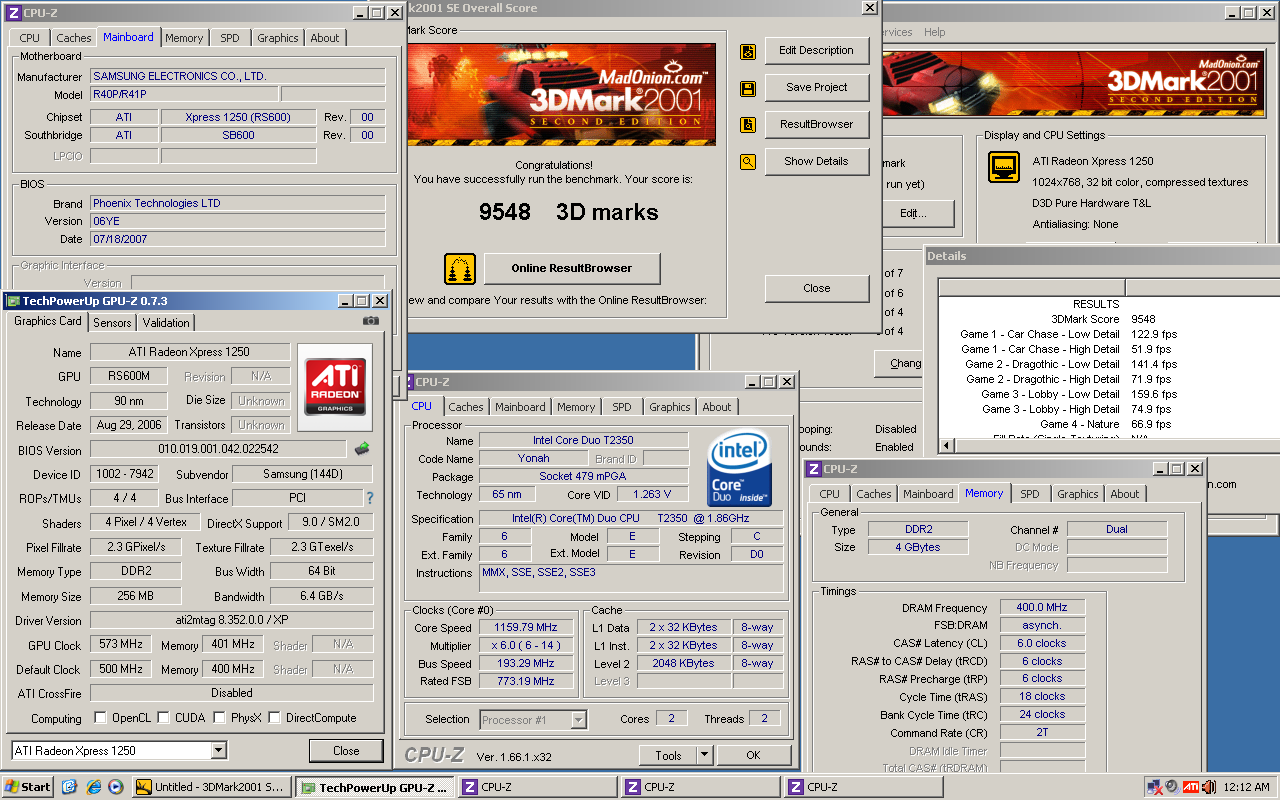This screenshot has width=1280, height=800.
Task: Click the GPU-Z Name field showing ATI Radeon Xpress 1250
Action: point(190,352)
